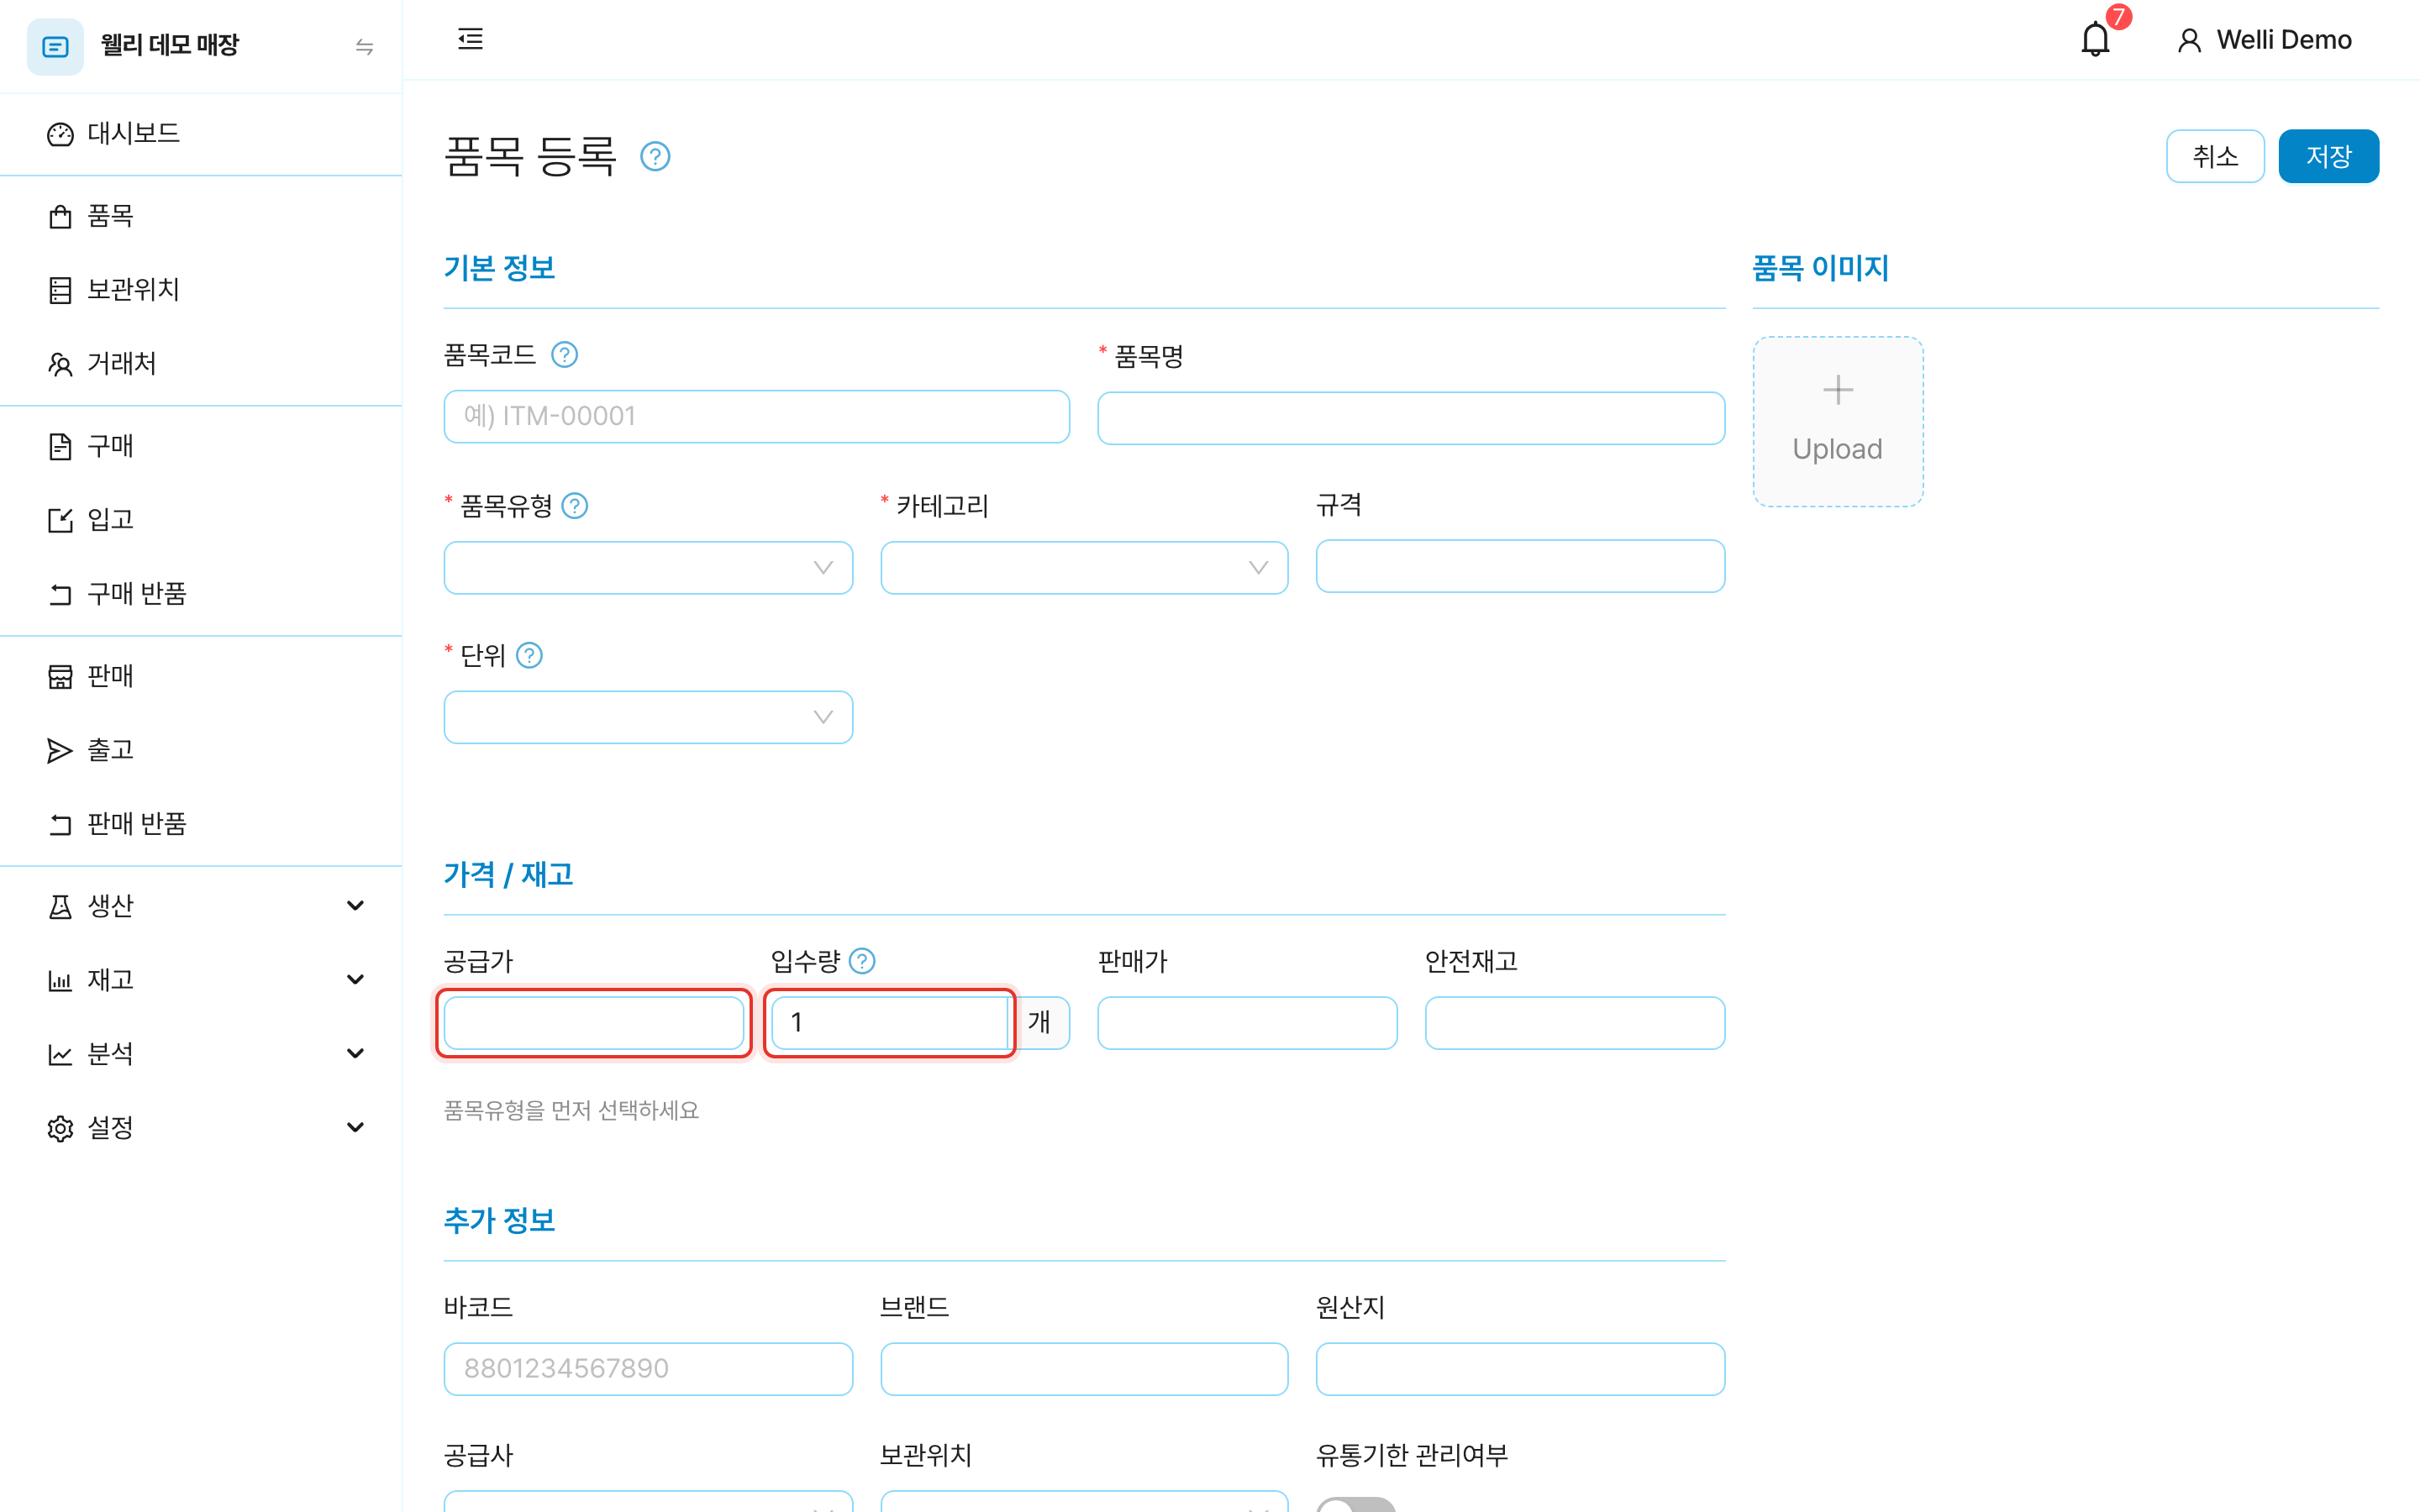Click the Upload image button
The image size is (2420, 1512).
pos(1837,422)
